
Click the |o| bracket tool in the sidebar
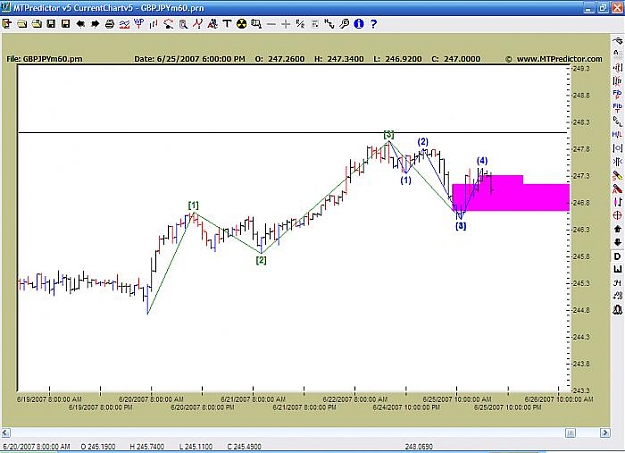617,148
